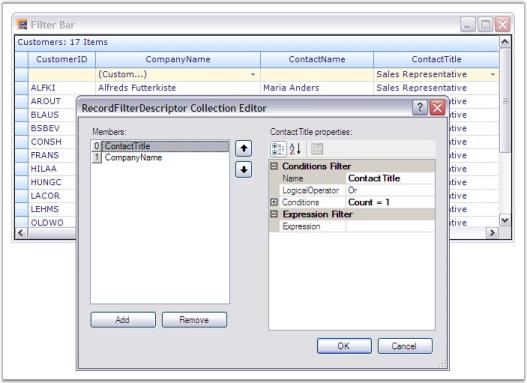527x383 pixels.
Task: Click the ALFKI customer ID cell
Action: tap(62, 88)
